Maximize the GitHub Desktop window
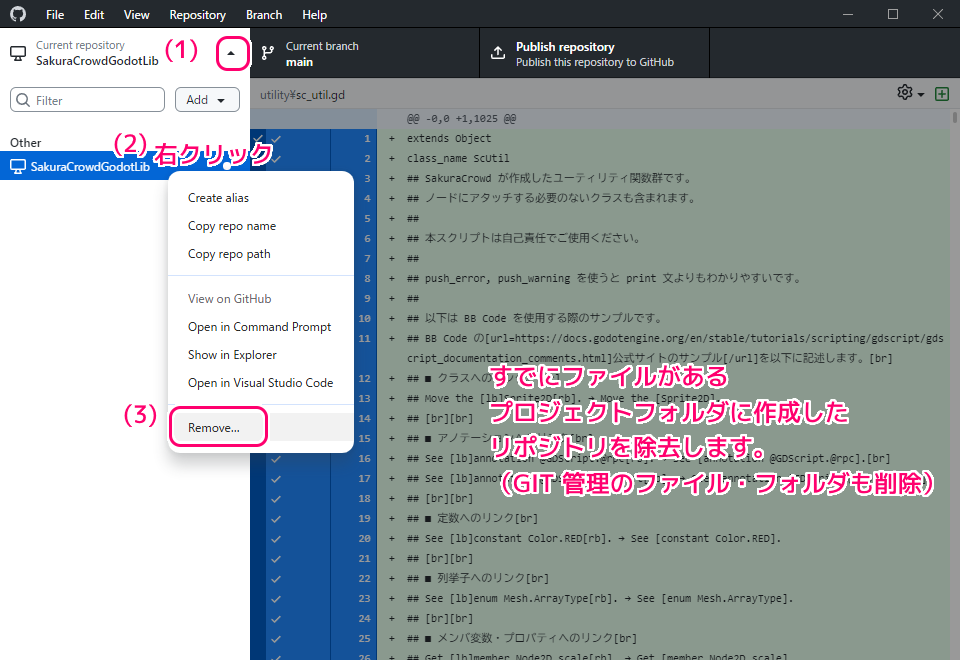The height and width of the screenshot is (660, 960). (893, 14)
